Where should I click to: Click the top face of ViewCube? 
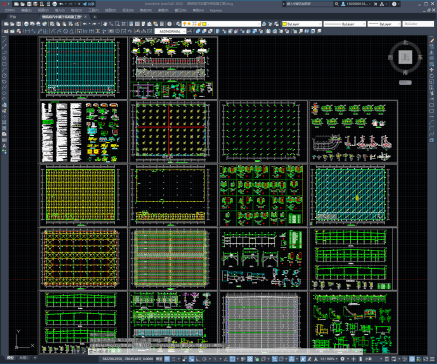[x=405, y=57]
